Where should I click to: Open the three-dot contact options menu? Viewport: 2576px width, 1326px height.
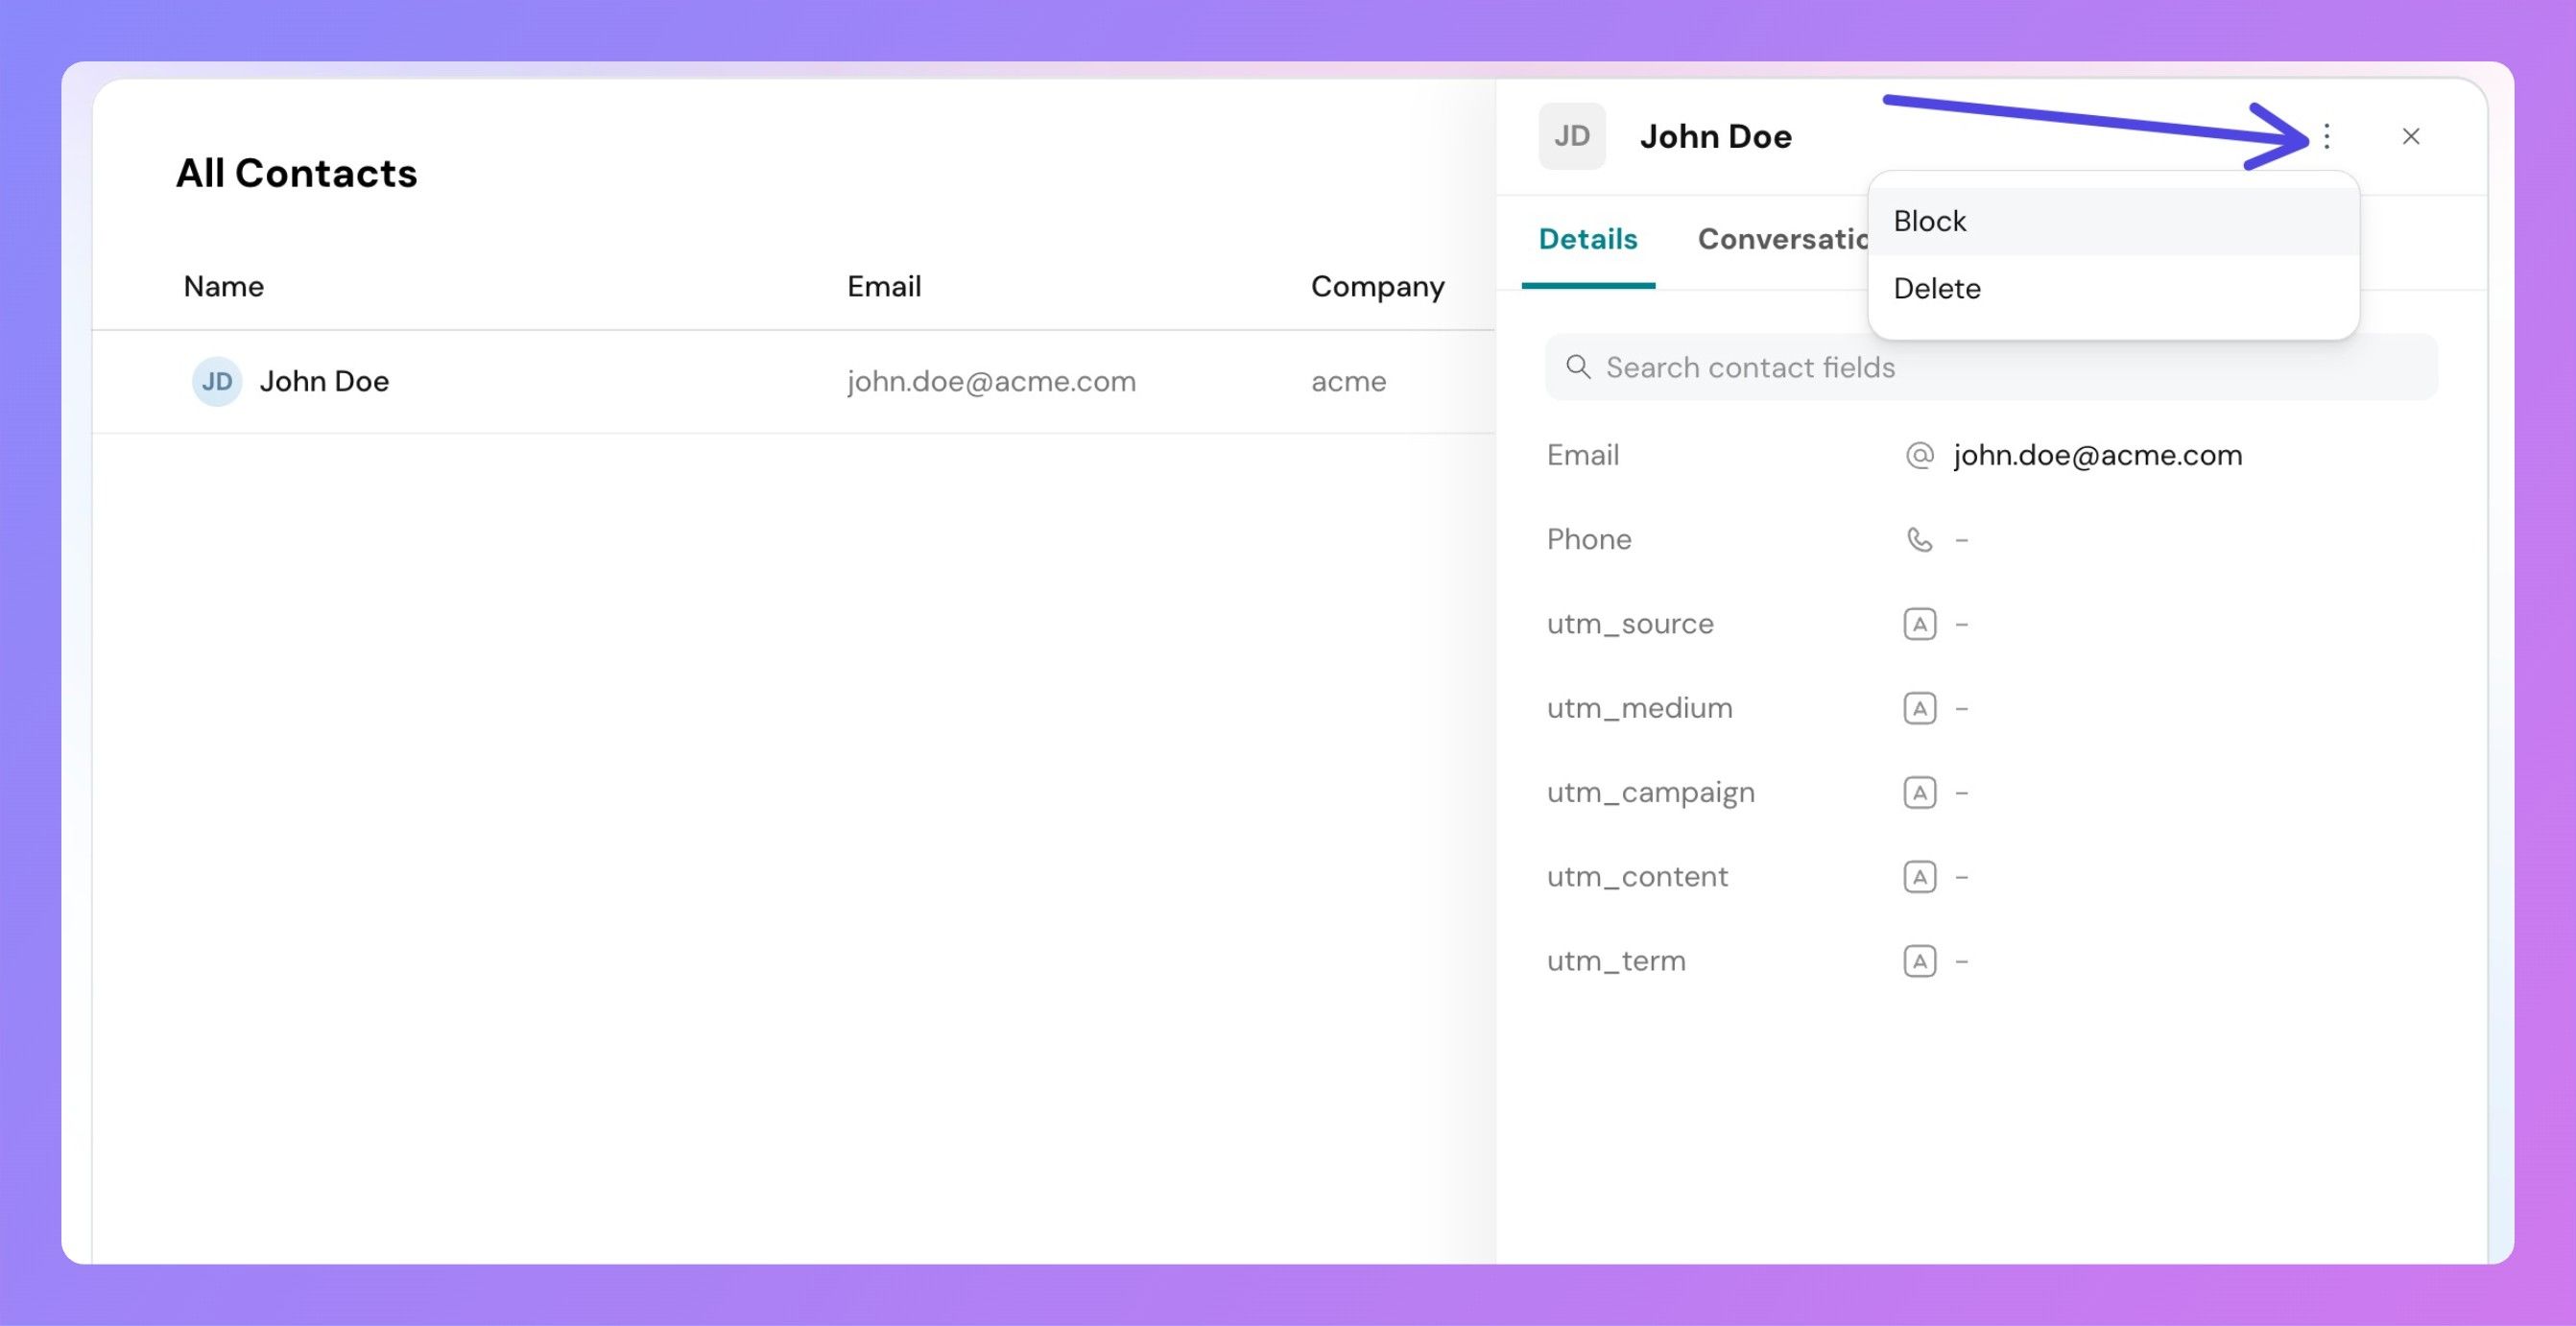point(2326,136)
